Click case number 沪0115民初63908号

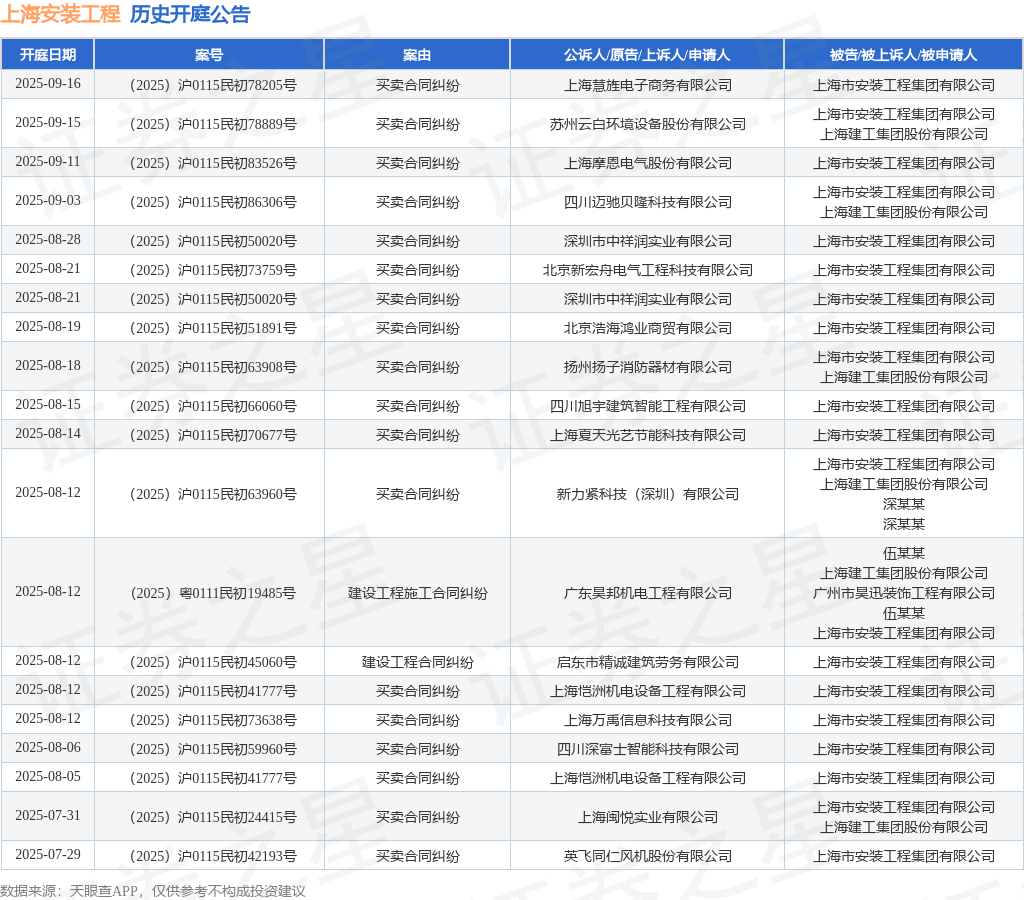pyautogui.click(x=213, y=367)
